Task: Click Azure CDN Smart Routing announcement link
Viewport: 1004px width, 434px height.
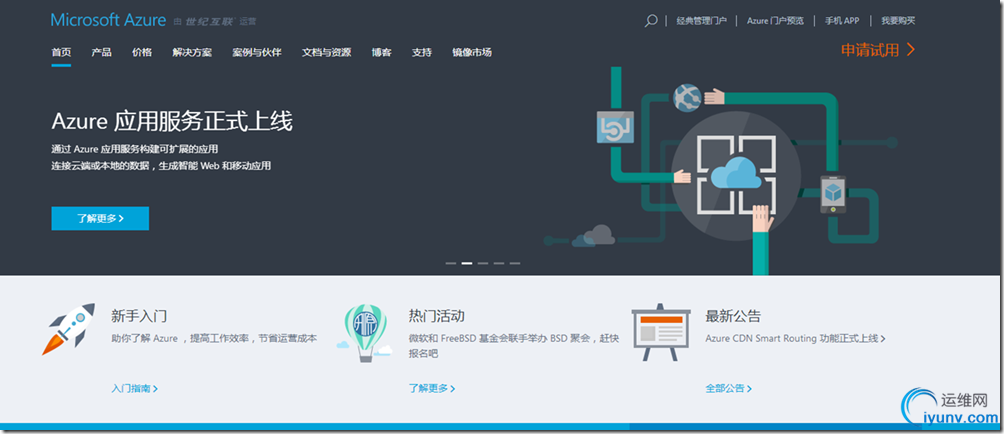Action: [795, 339]
